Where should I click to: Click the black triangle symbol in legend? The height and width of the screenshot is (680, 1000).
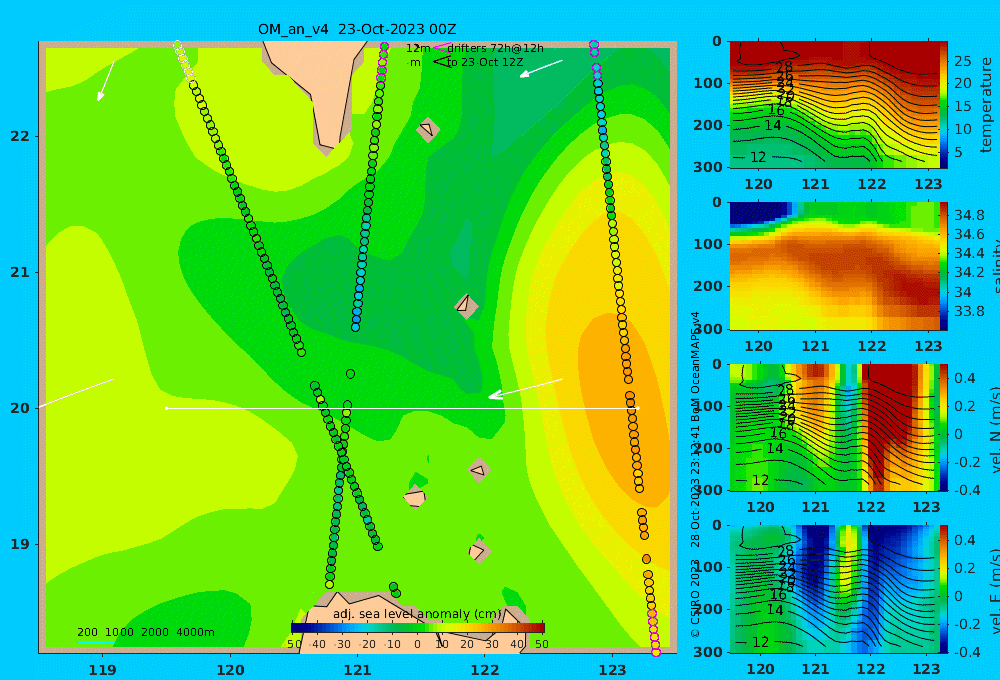(441, 62)
